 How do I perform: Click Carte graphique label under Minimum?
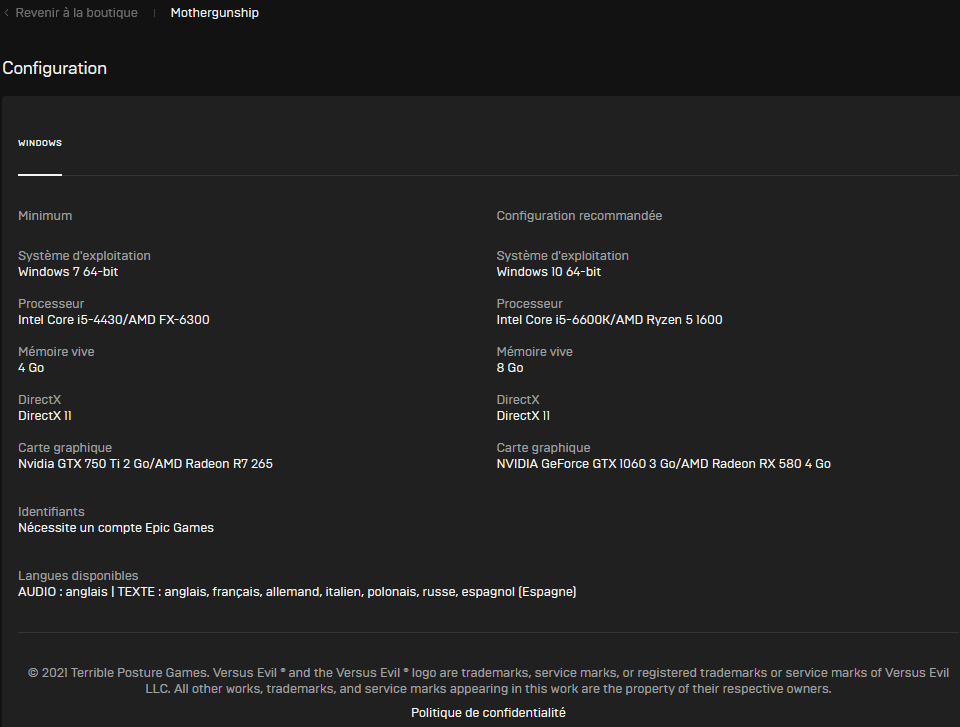tap(65, 448)
